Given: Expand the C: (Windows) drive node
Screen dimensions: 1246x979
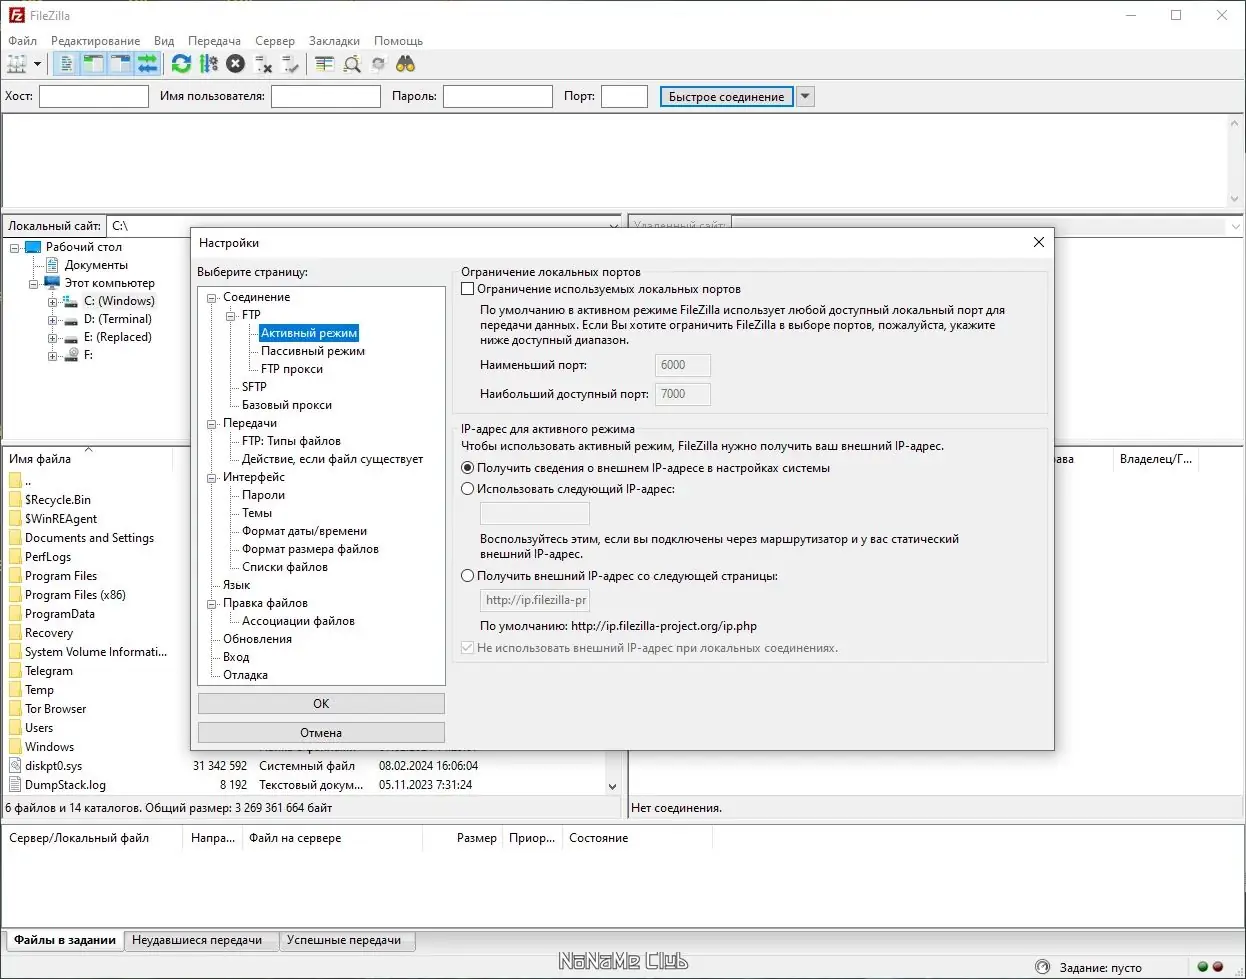Looking at the screenshot, I should tap(52, 301).
